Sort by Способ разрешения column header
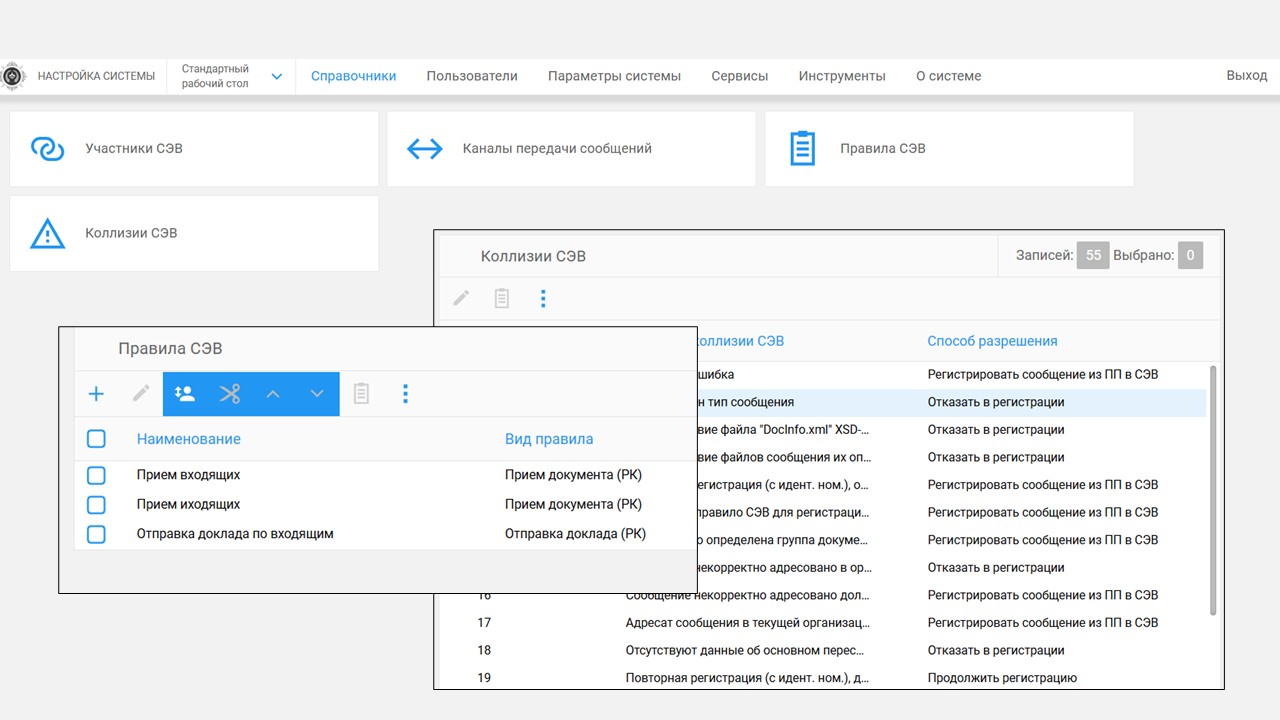Viewport: 1280px width, 720px height. tap(992, 341)
